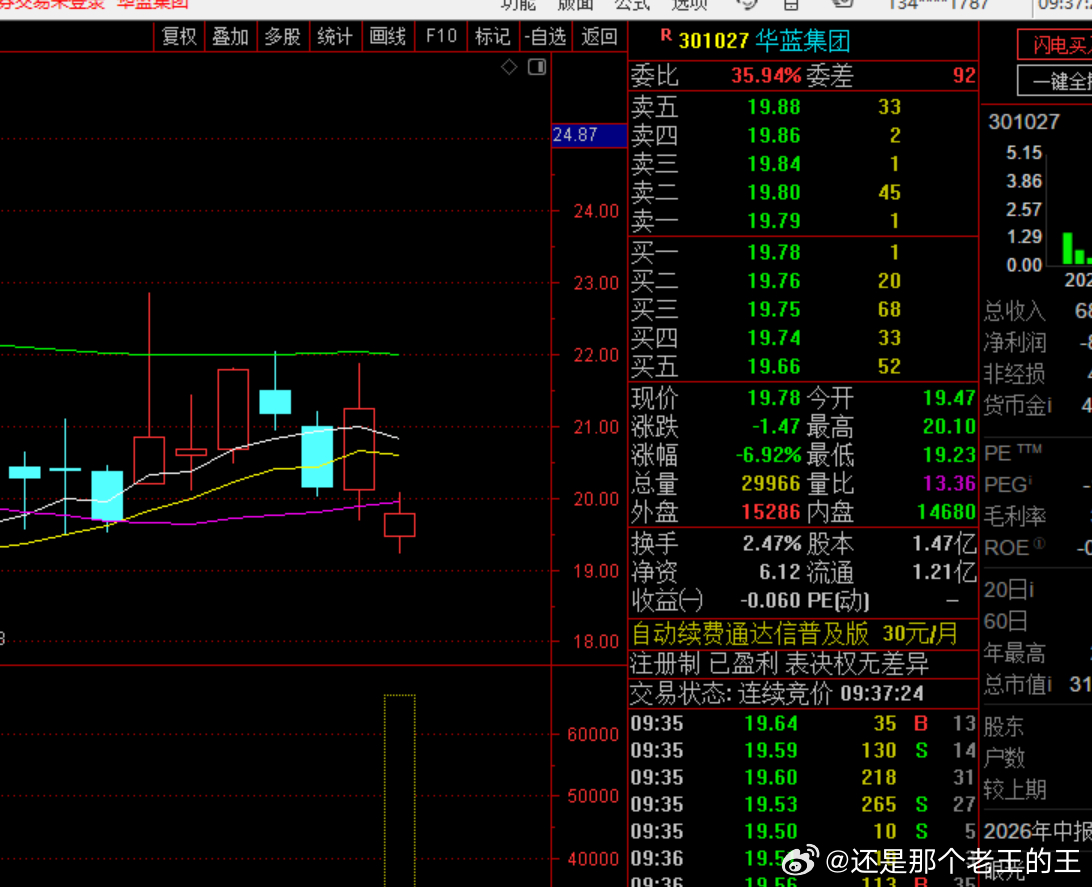Click the 外盘 value 15286

771,512
